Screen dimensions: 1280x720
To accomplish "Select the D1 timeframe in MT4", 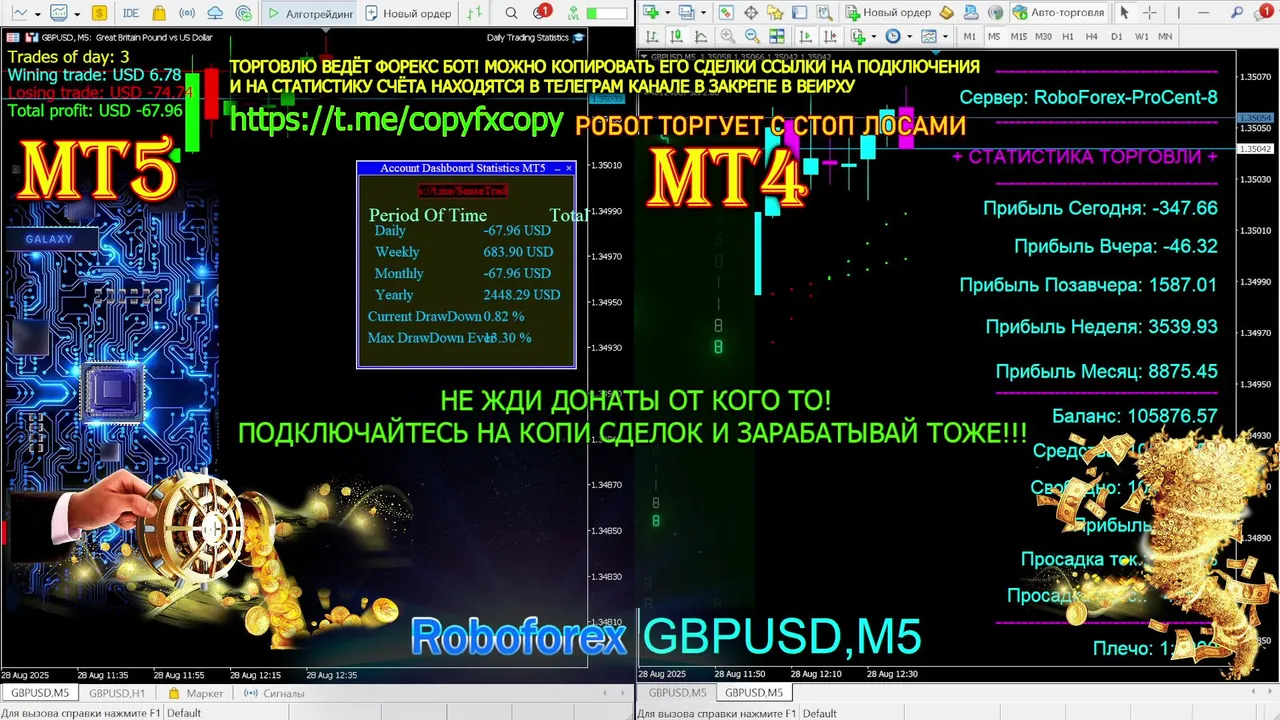I will [x=1117, y=36].
